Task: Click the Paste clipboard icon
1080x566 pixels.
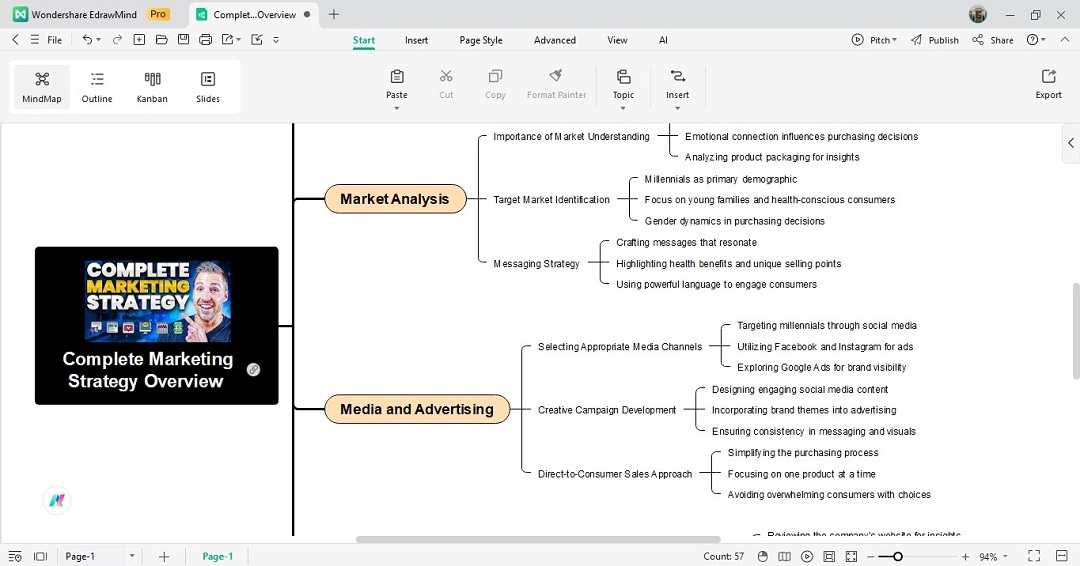Action: pyautogui.click(x=397, y=76)
